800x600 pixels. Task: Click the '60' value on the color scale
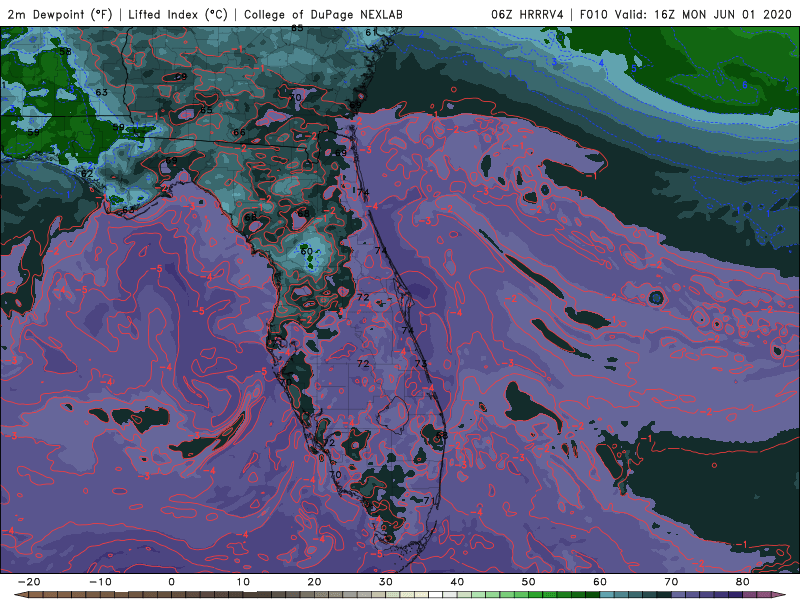click(600, 582)
